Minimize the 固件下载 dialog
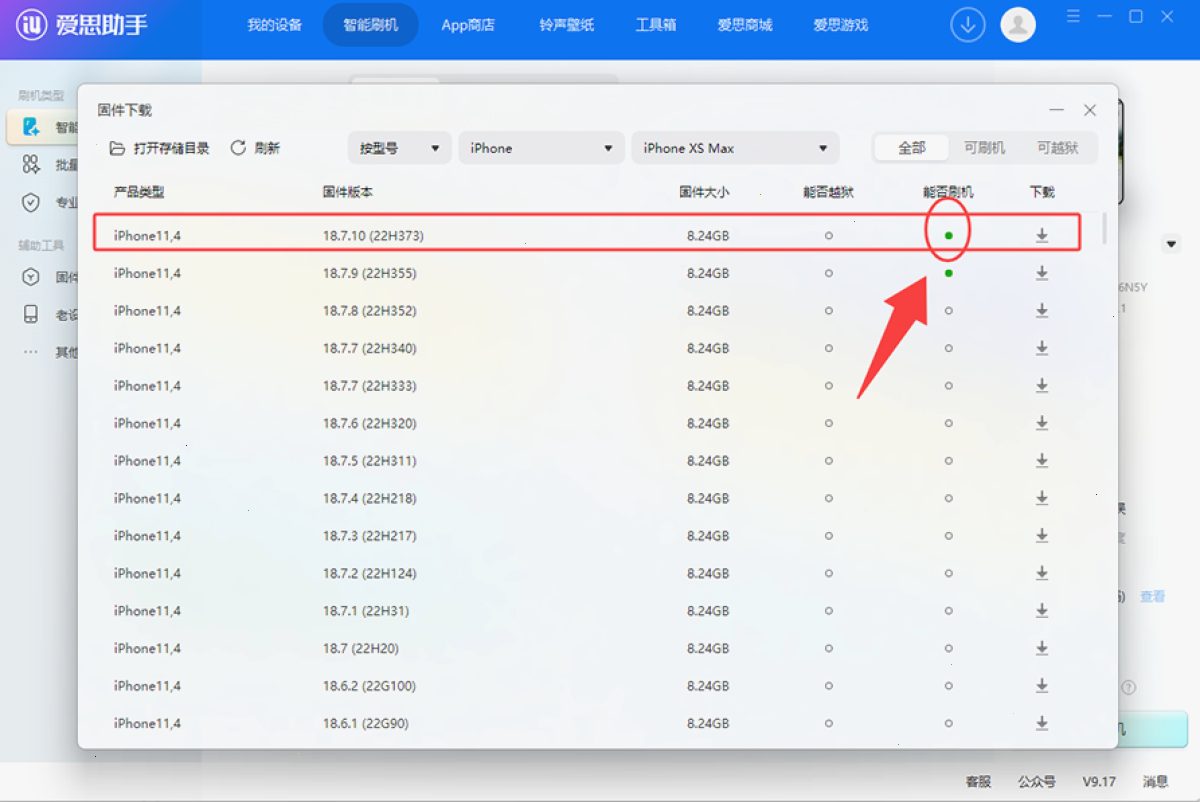The height and width of the screenshot is (802, 1200). [x=1056, y=110]
